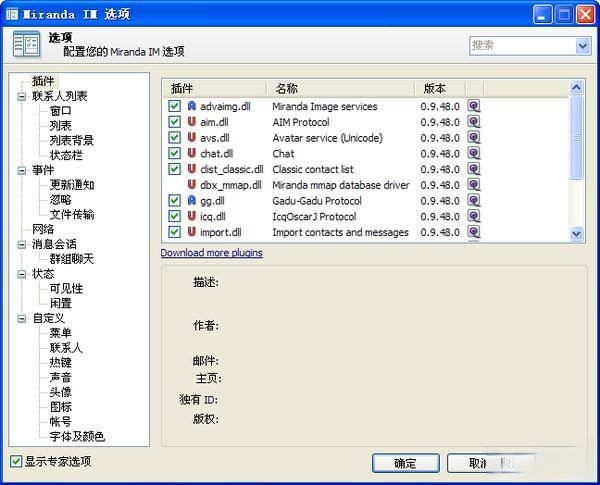Image resolution: width=600 pixels, height=485 pixels.
Task: Select 插件 in options tree
Action: (43, 81)
